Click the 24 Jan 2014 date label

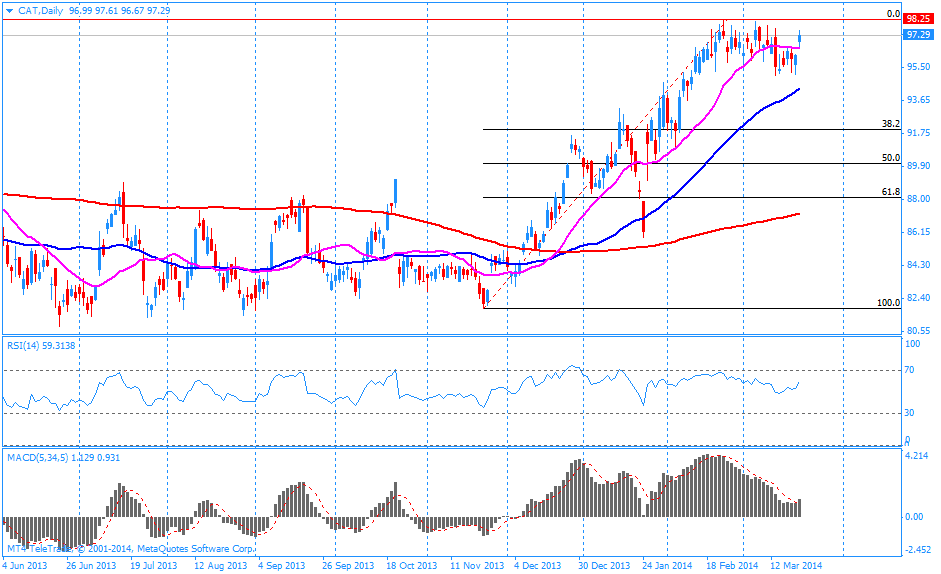tap(667, 566)
